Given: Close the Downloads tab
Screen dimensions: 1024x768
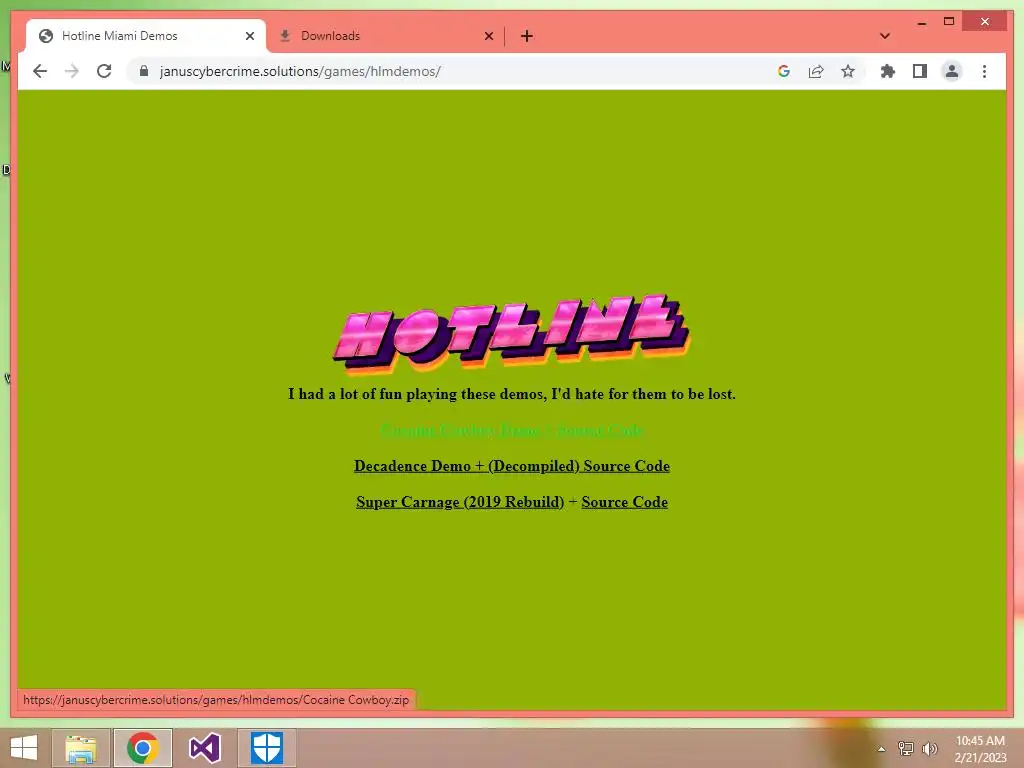Looking at the screenshot, I should pos(488,36).
